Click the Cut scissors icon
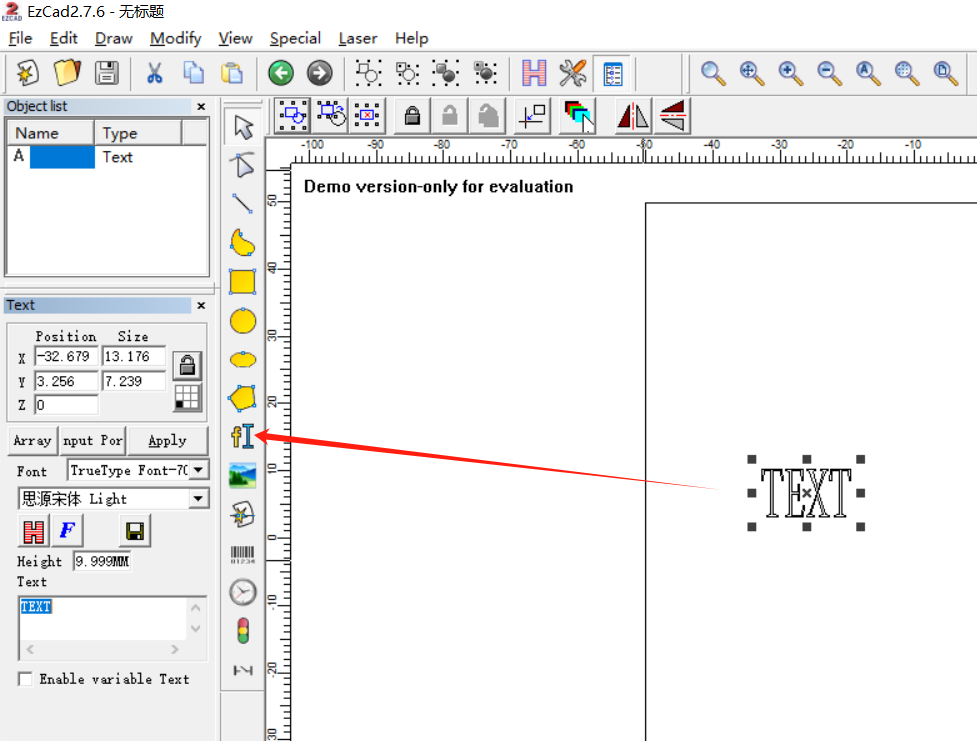 pyautogui.click(x=154, y=73)
